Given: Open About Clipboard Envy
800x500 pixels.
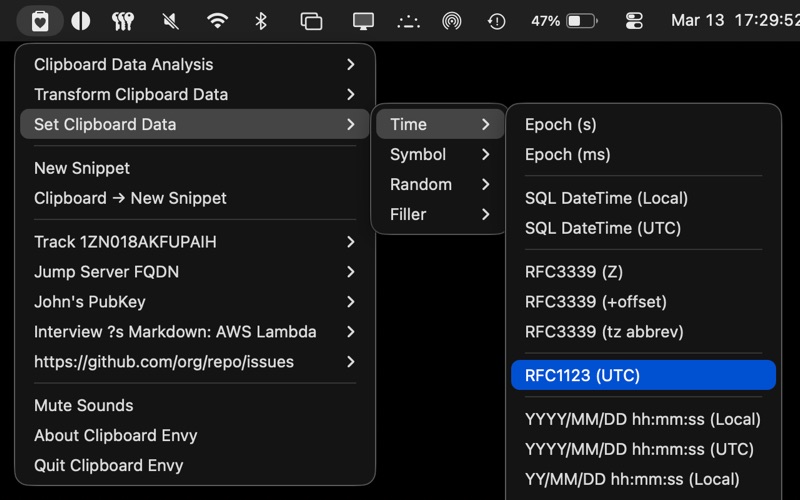Looking at the screenshot, I should (194, 435).
